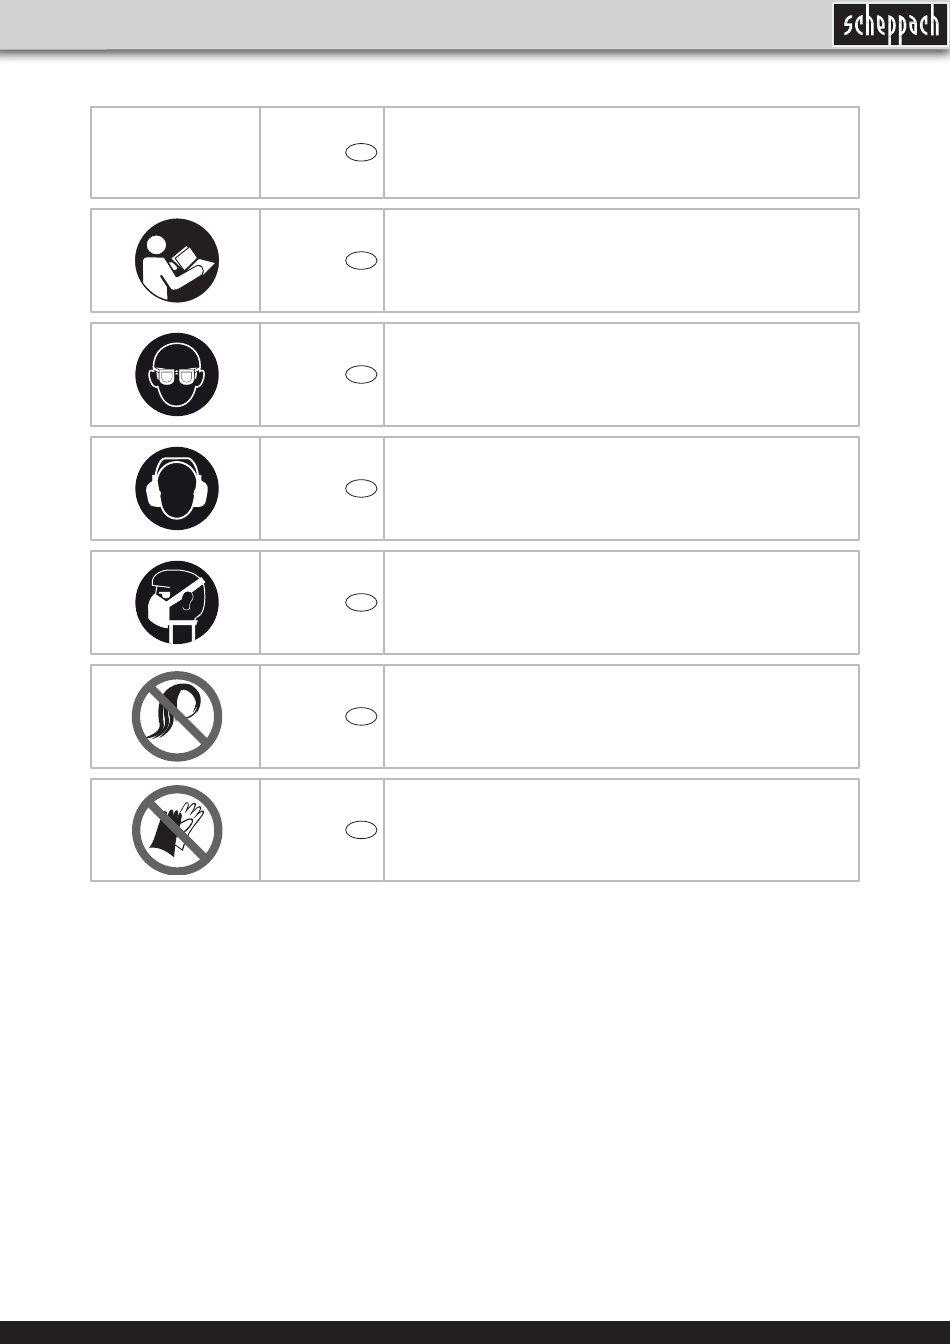The height and width of the screenshot is (1344, 950).
Task: Select the no gloves prohibition symbol
Action: [x=177, y=830]
